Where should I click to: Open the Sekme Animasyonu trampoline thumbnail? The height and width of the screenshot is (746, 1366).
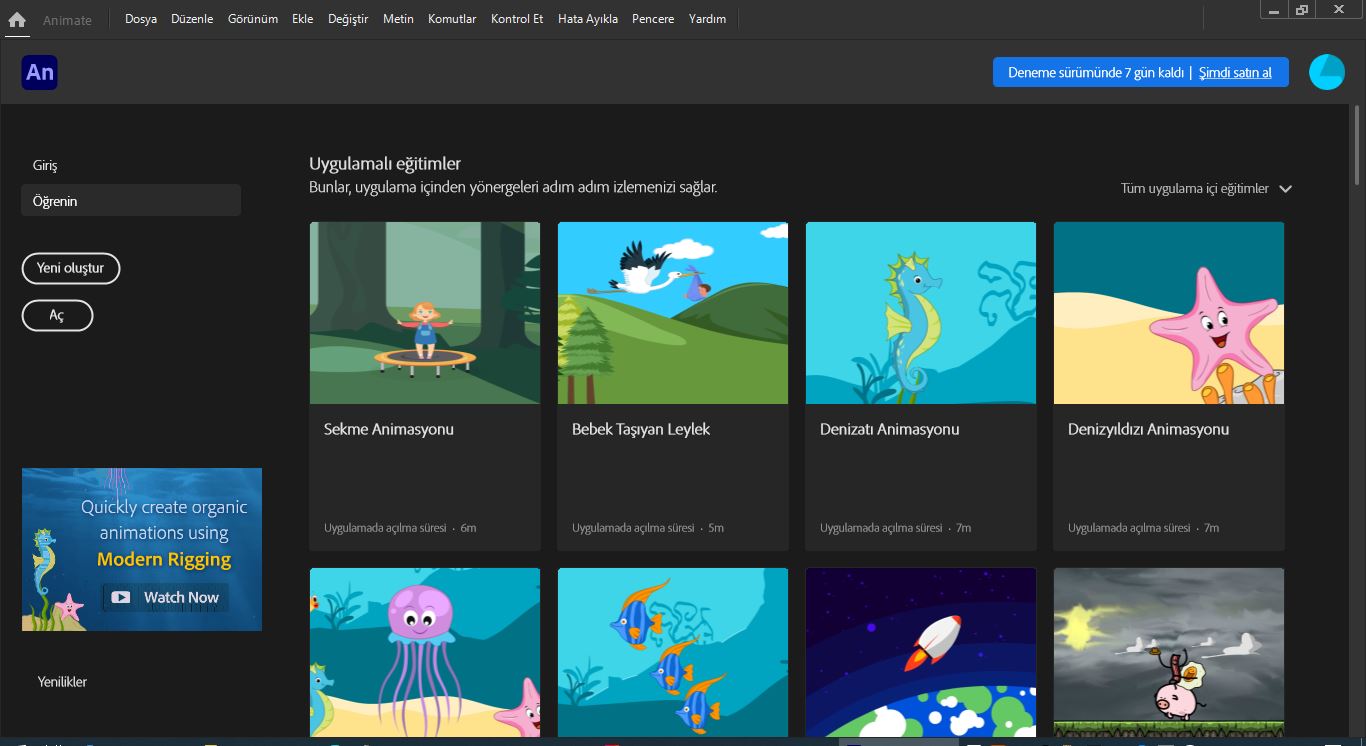coord(425,313)
